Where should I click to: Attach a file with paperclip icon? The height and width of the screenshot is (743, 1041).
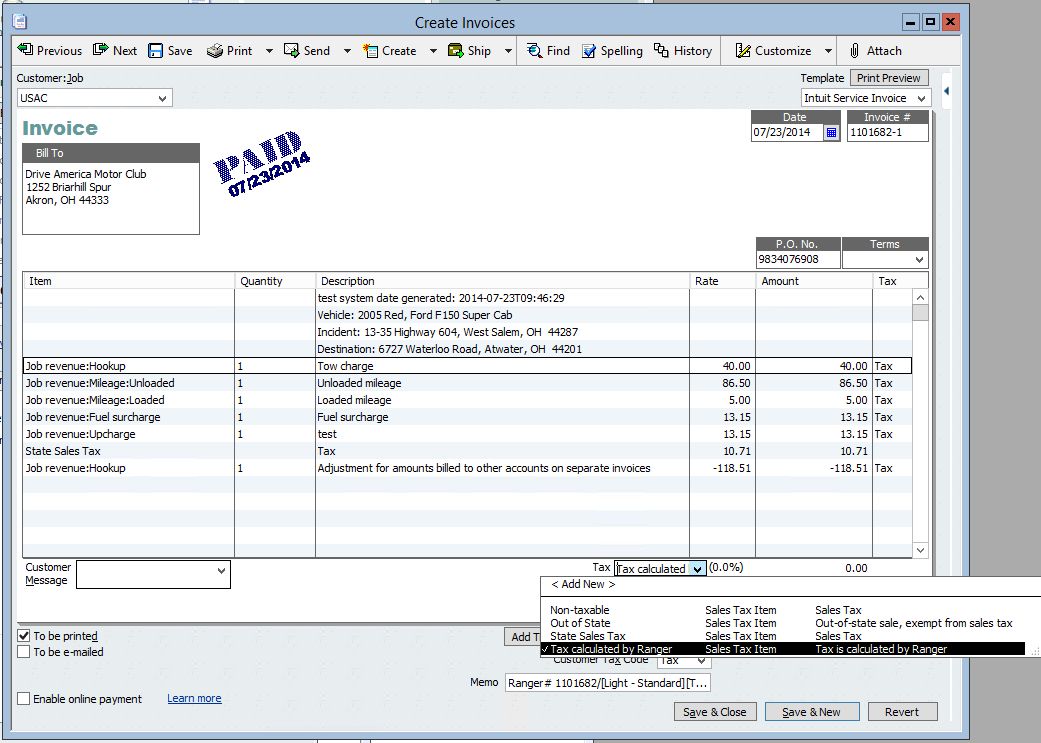tap(855, 51)
